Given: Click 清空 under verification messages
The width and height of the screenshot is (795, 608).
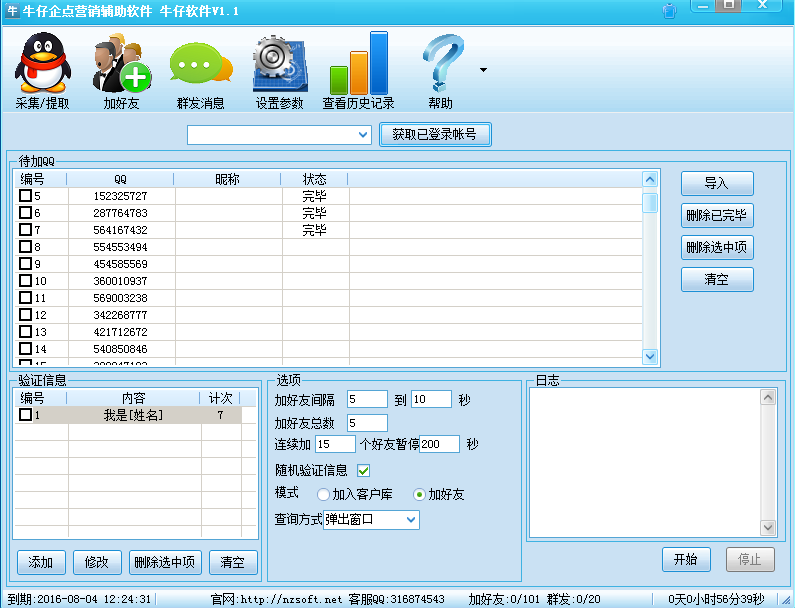Looking at the screenshot, I should [x=233, y=562].
